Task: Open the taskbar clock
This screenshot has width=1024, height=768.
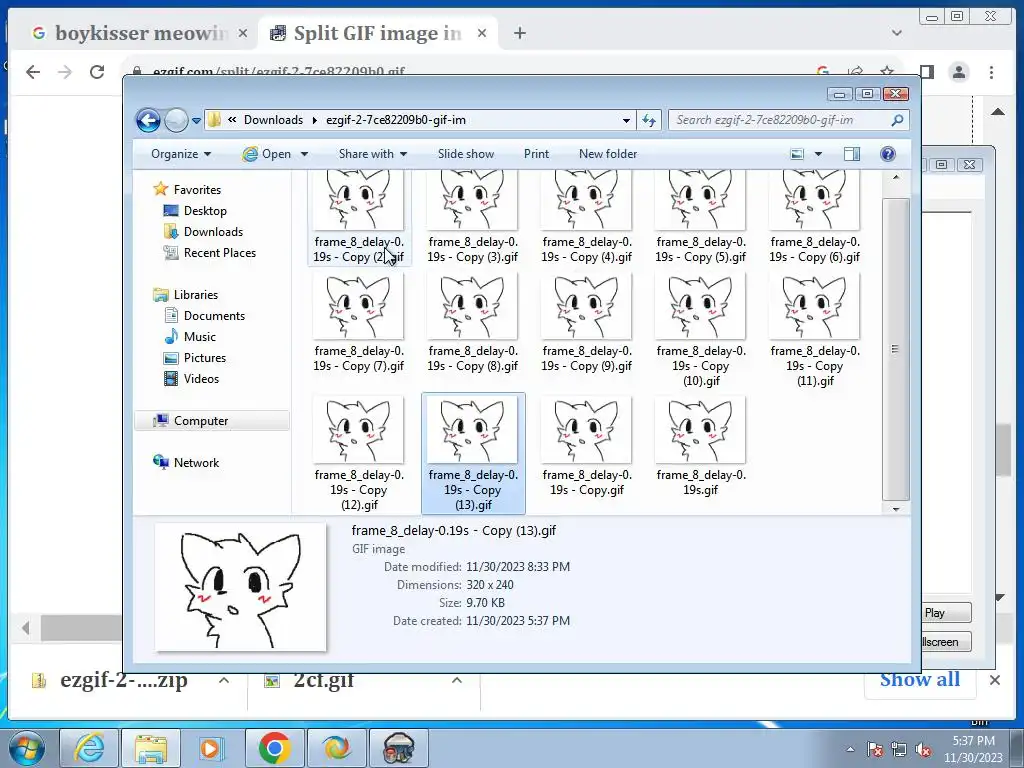Action: click(x=973, y=749)
